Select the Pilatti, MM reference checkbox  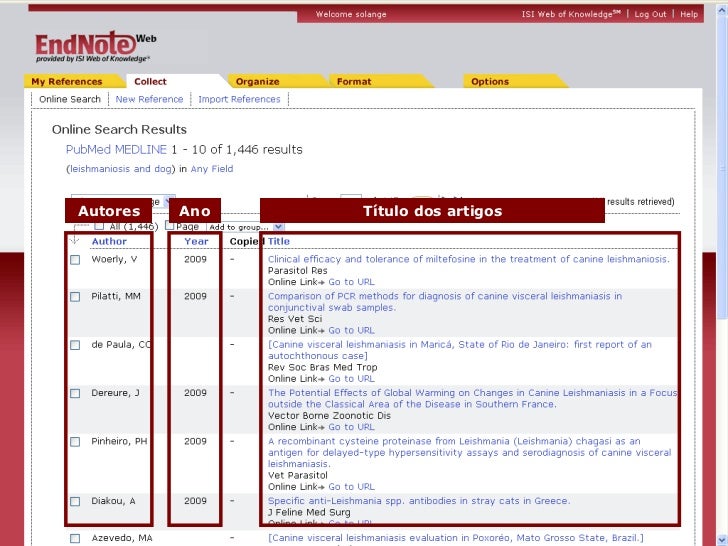pos(75,297)
